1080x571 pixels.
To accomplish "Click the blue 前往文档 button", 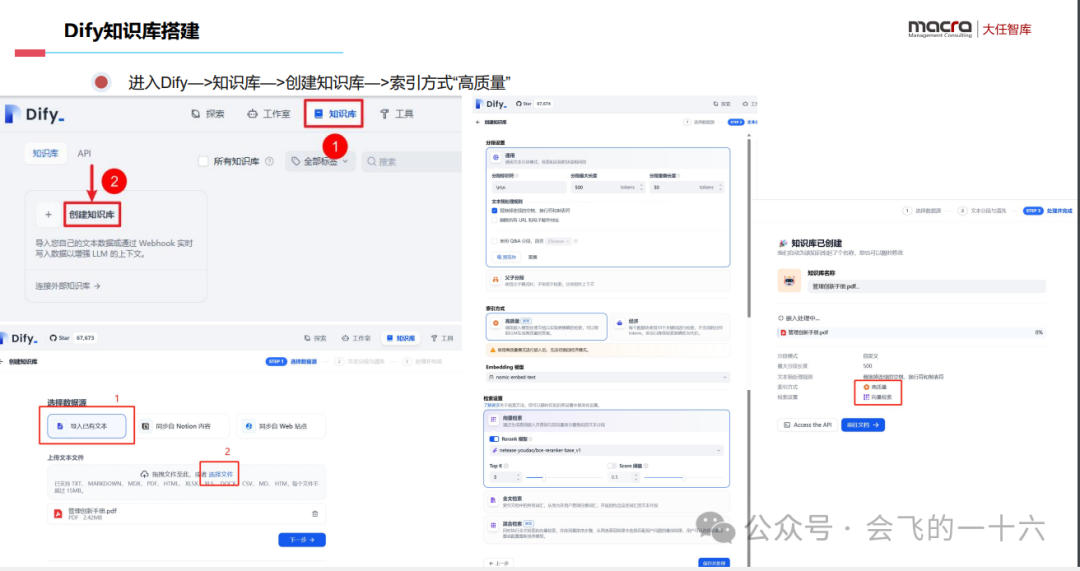I will (863, 425).
